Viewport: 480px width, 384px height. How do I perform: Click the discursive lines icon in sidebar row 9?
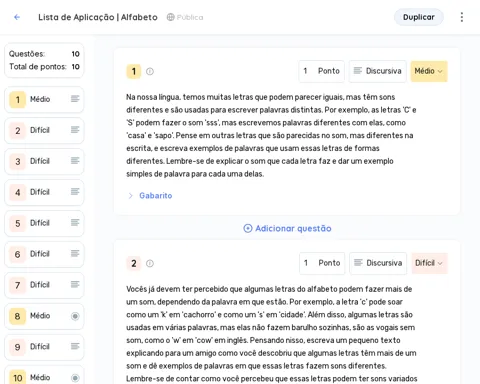click(75, 346)
